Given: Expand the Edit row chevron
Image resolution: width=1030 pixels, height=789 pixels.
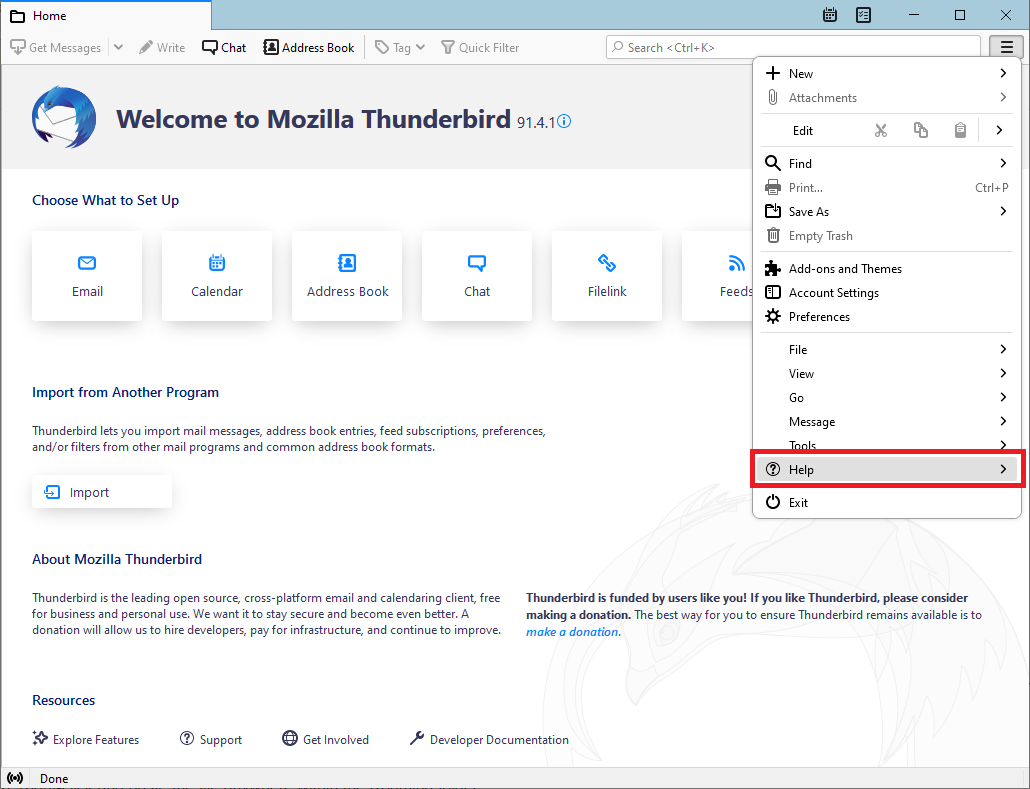Looking at the screenshot, I should pyautogui.click(x=998, y=130).
